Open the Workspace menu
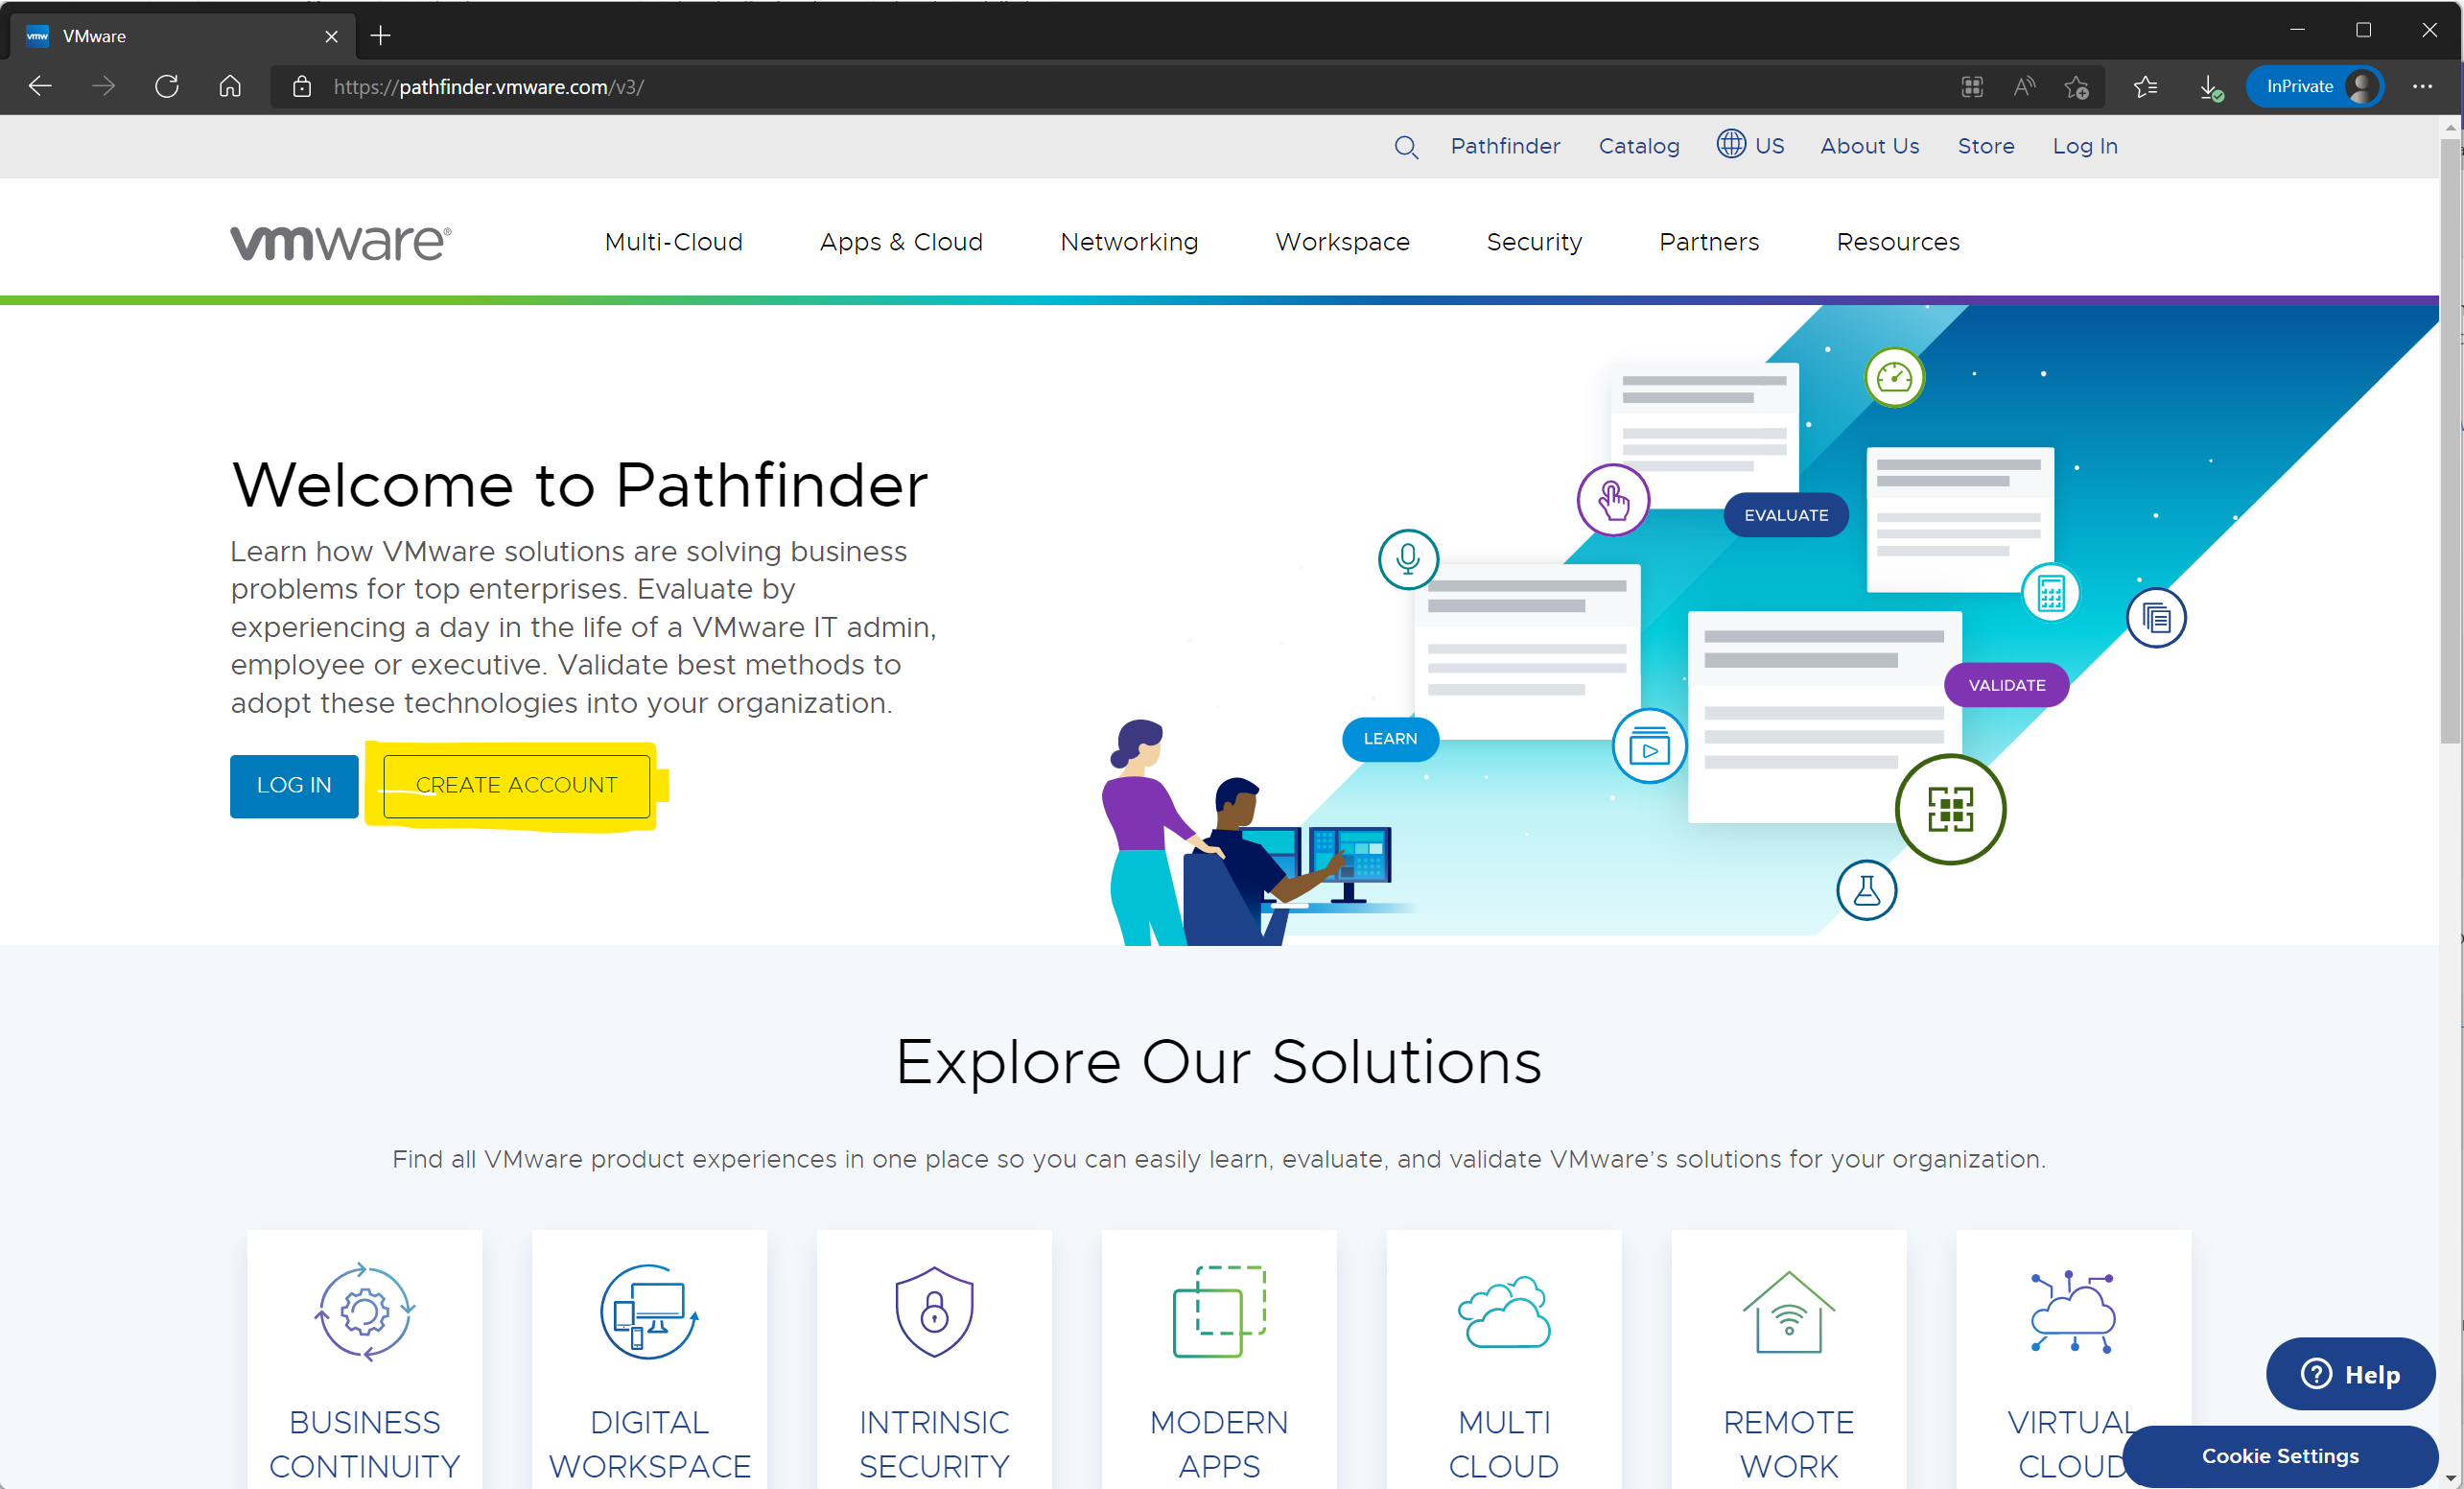Viewport: 2464px width, 1489px height. pos(1342,242)
